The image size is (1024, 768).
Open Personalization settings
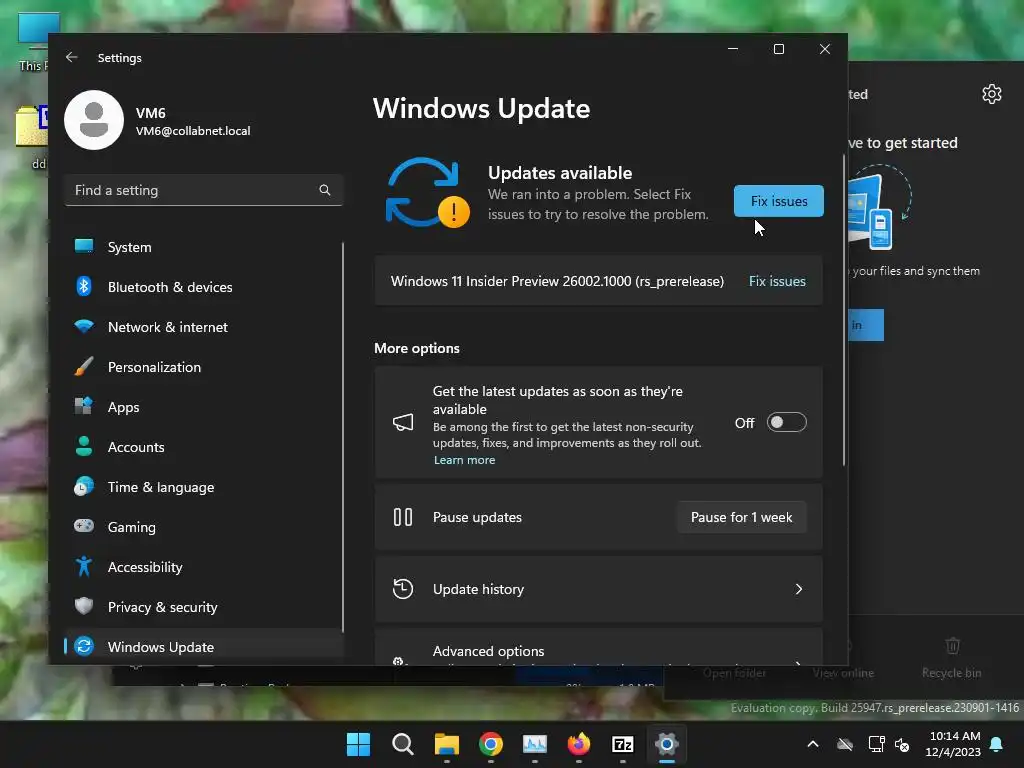coord(204,366)
